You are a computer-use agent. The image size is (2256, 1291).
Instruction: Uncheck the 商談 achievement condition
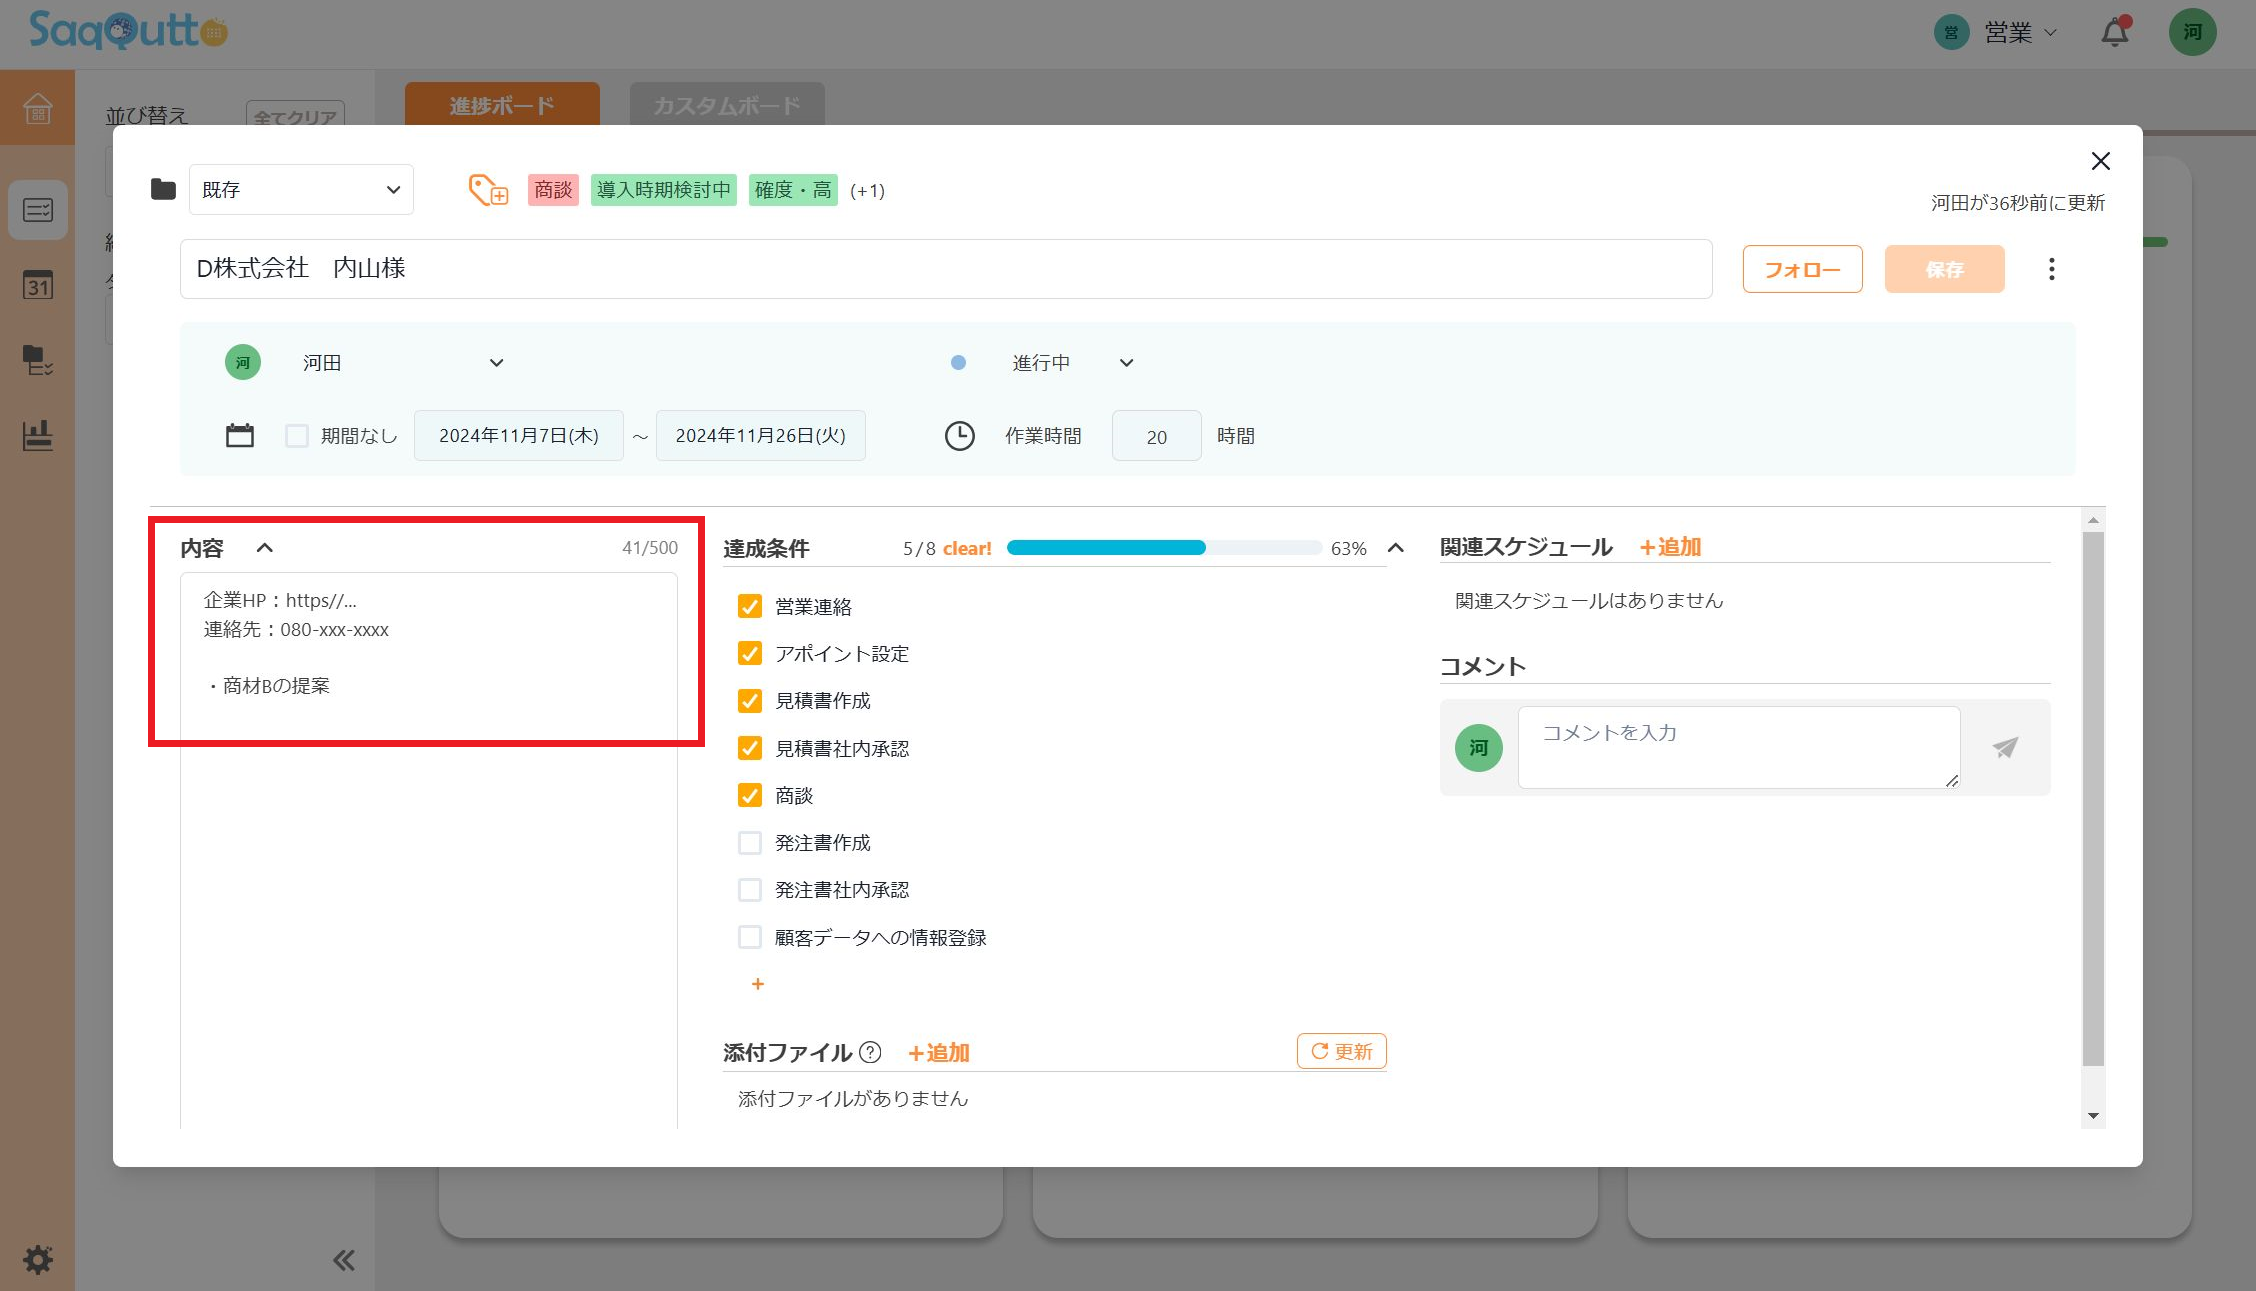[749, 795]
